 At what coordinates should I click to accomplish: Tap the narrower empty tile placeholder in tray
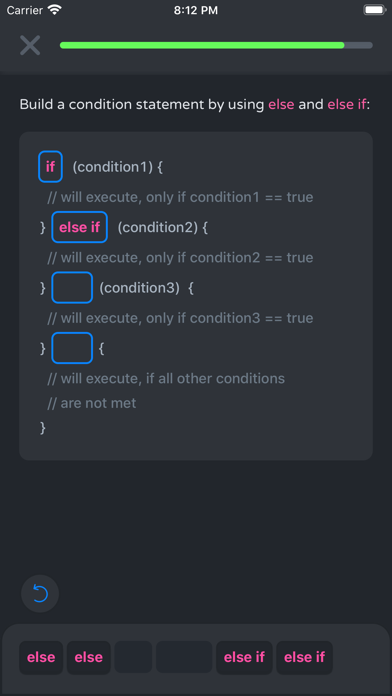[133, 657]
